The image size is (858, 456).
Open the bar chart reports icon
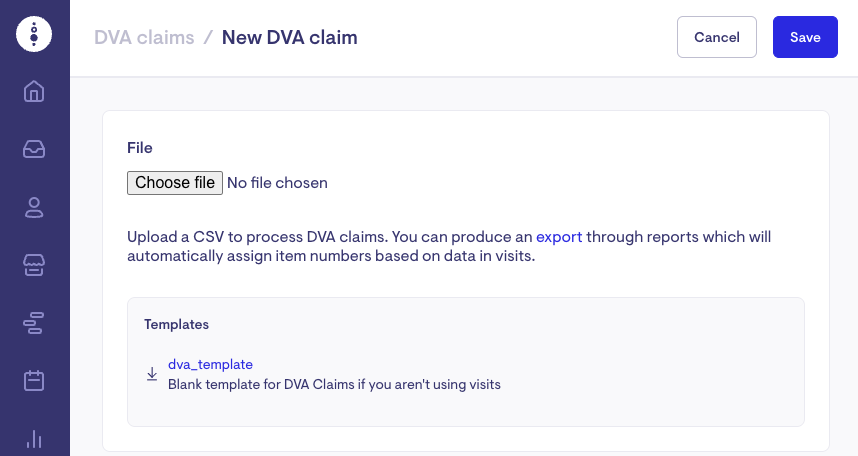(x=34, y=438)
